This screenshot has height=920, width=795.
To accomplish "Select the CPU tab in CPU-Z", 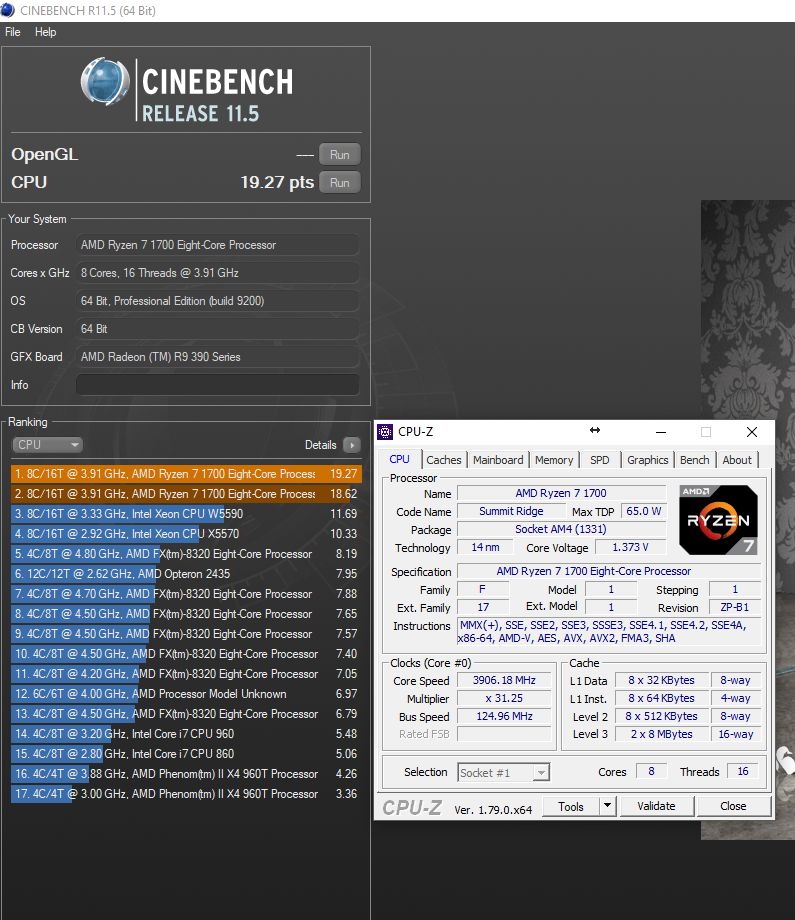I will 400,459.
